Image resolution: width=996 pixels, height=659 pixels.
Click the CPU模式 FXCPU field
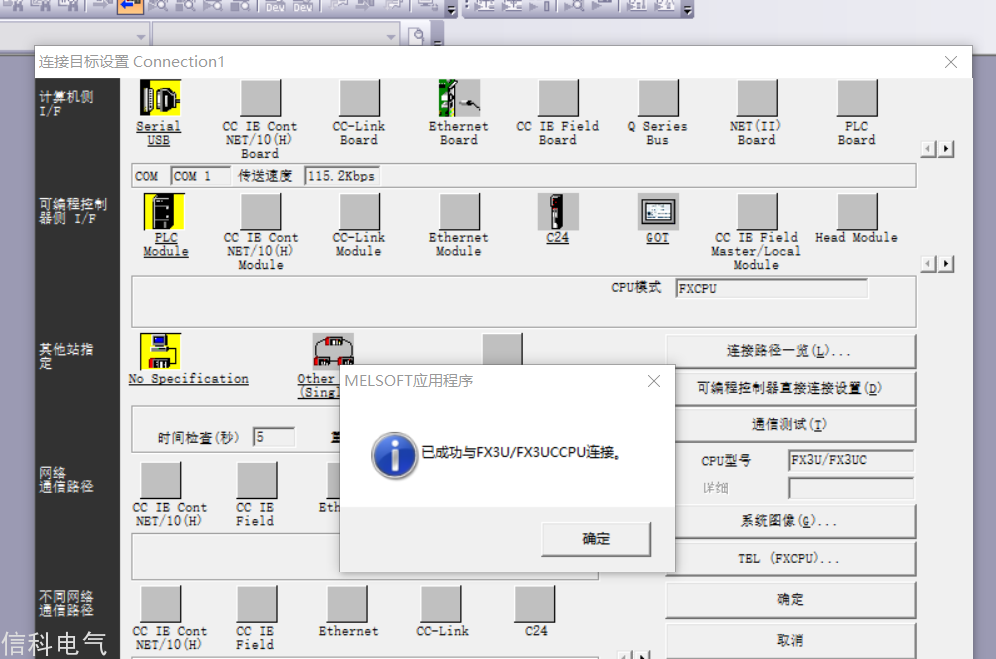(x=772, y=289)
